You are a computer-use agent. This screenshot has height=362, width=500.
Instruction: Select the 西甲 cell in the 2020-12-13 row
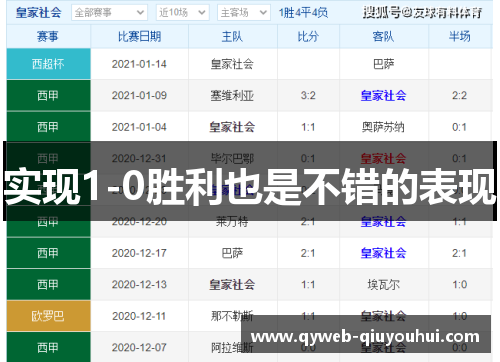(48, 284)
